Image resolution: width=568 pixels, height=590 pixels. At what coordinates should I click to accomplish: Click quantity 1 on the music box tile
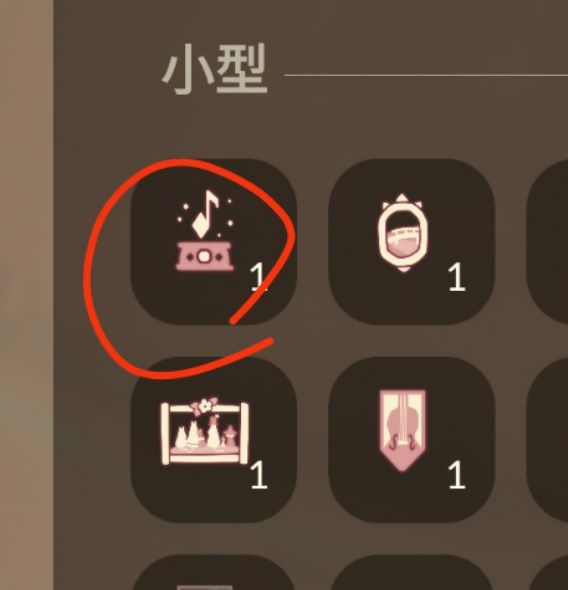click(x=259, y=277)
